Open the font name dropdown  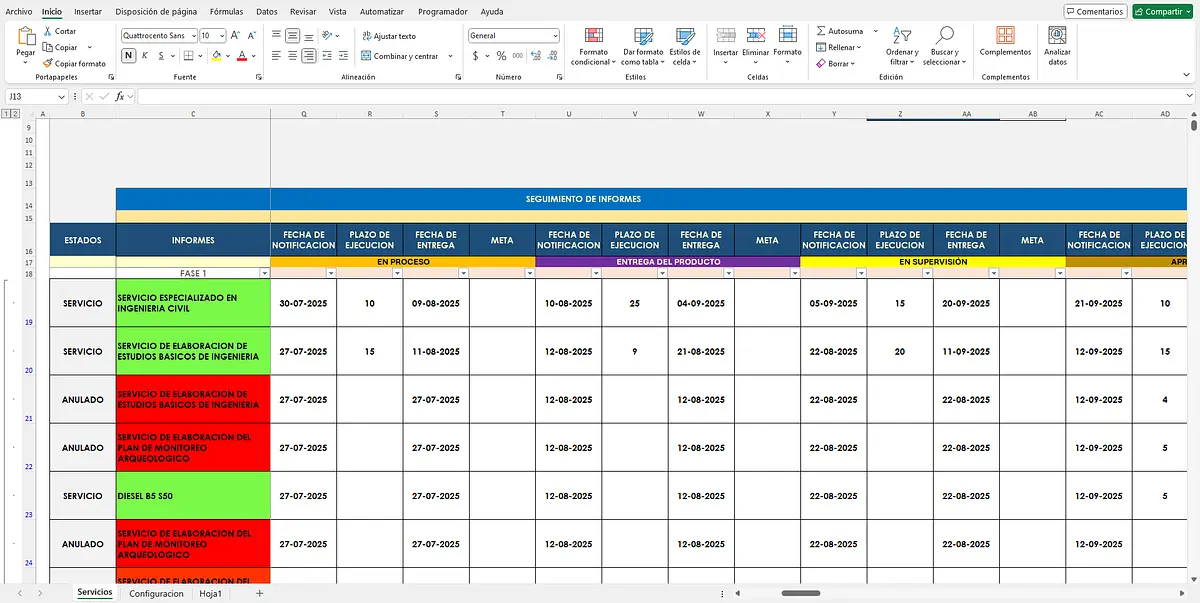192,35
